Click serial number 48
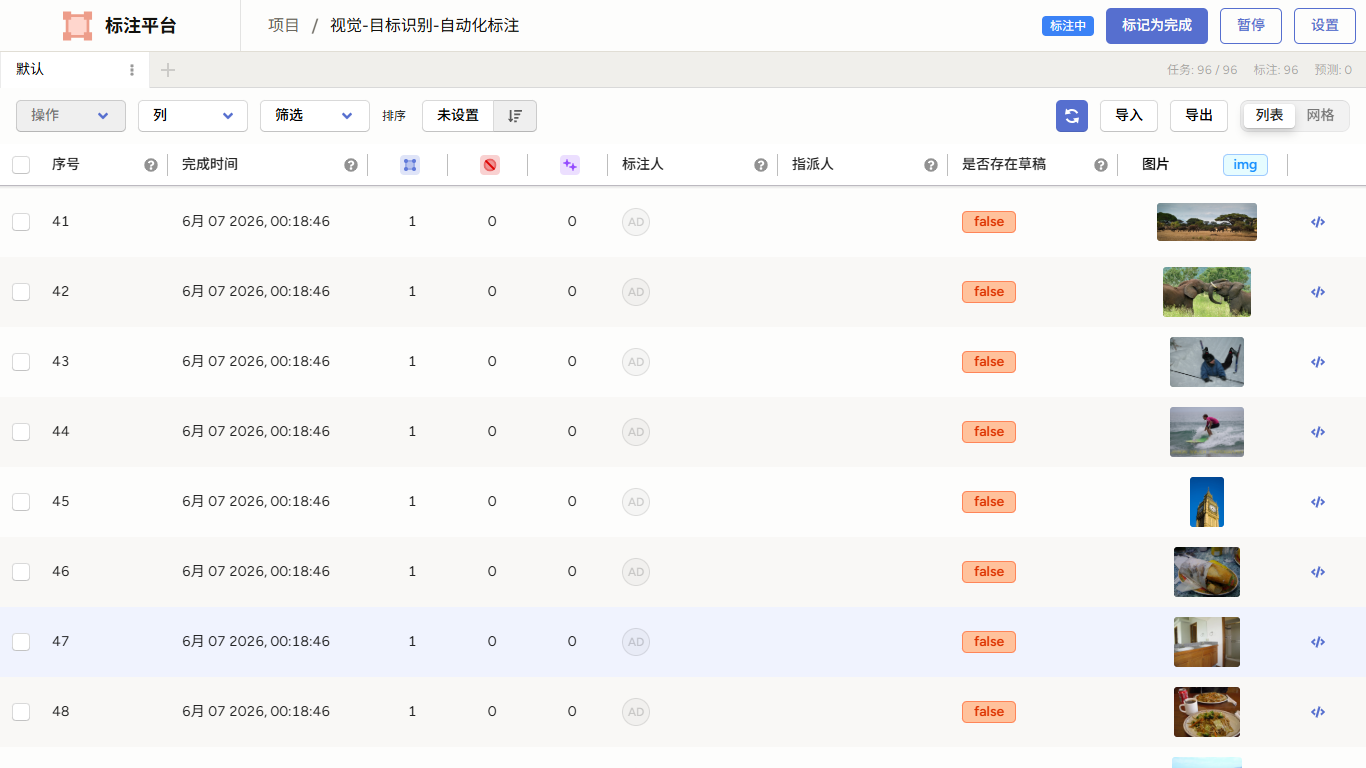Screen dimensions: 1366x768 point(61,712)
